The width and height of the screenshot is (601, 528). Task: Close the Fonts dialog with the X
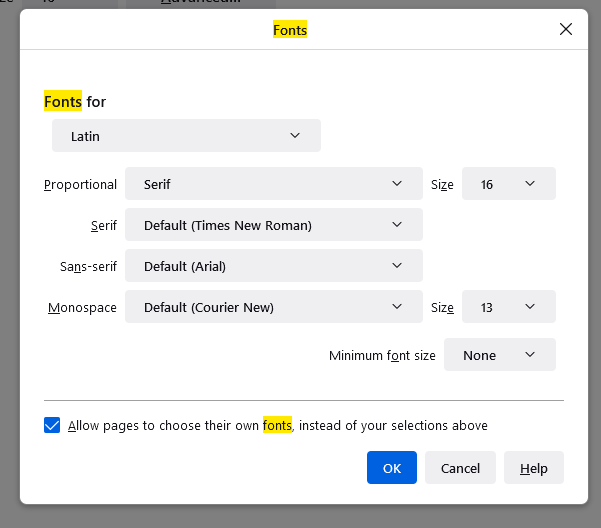coord(566,29)
